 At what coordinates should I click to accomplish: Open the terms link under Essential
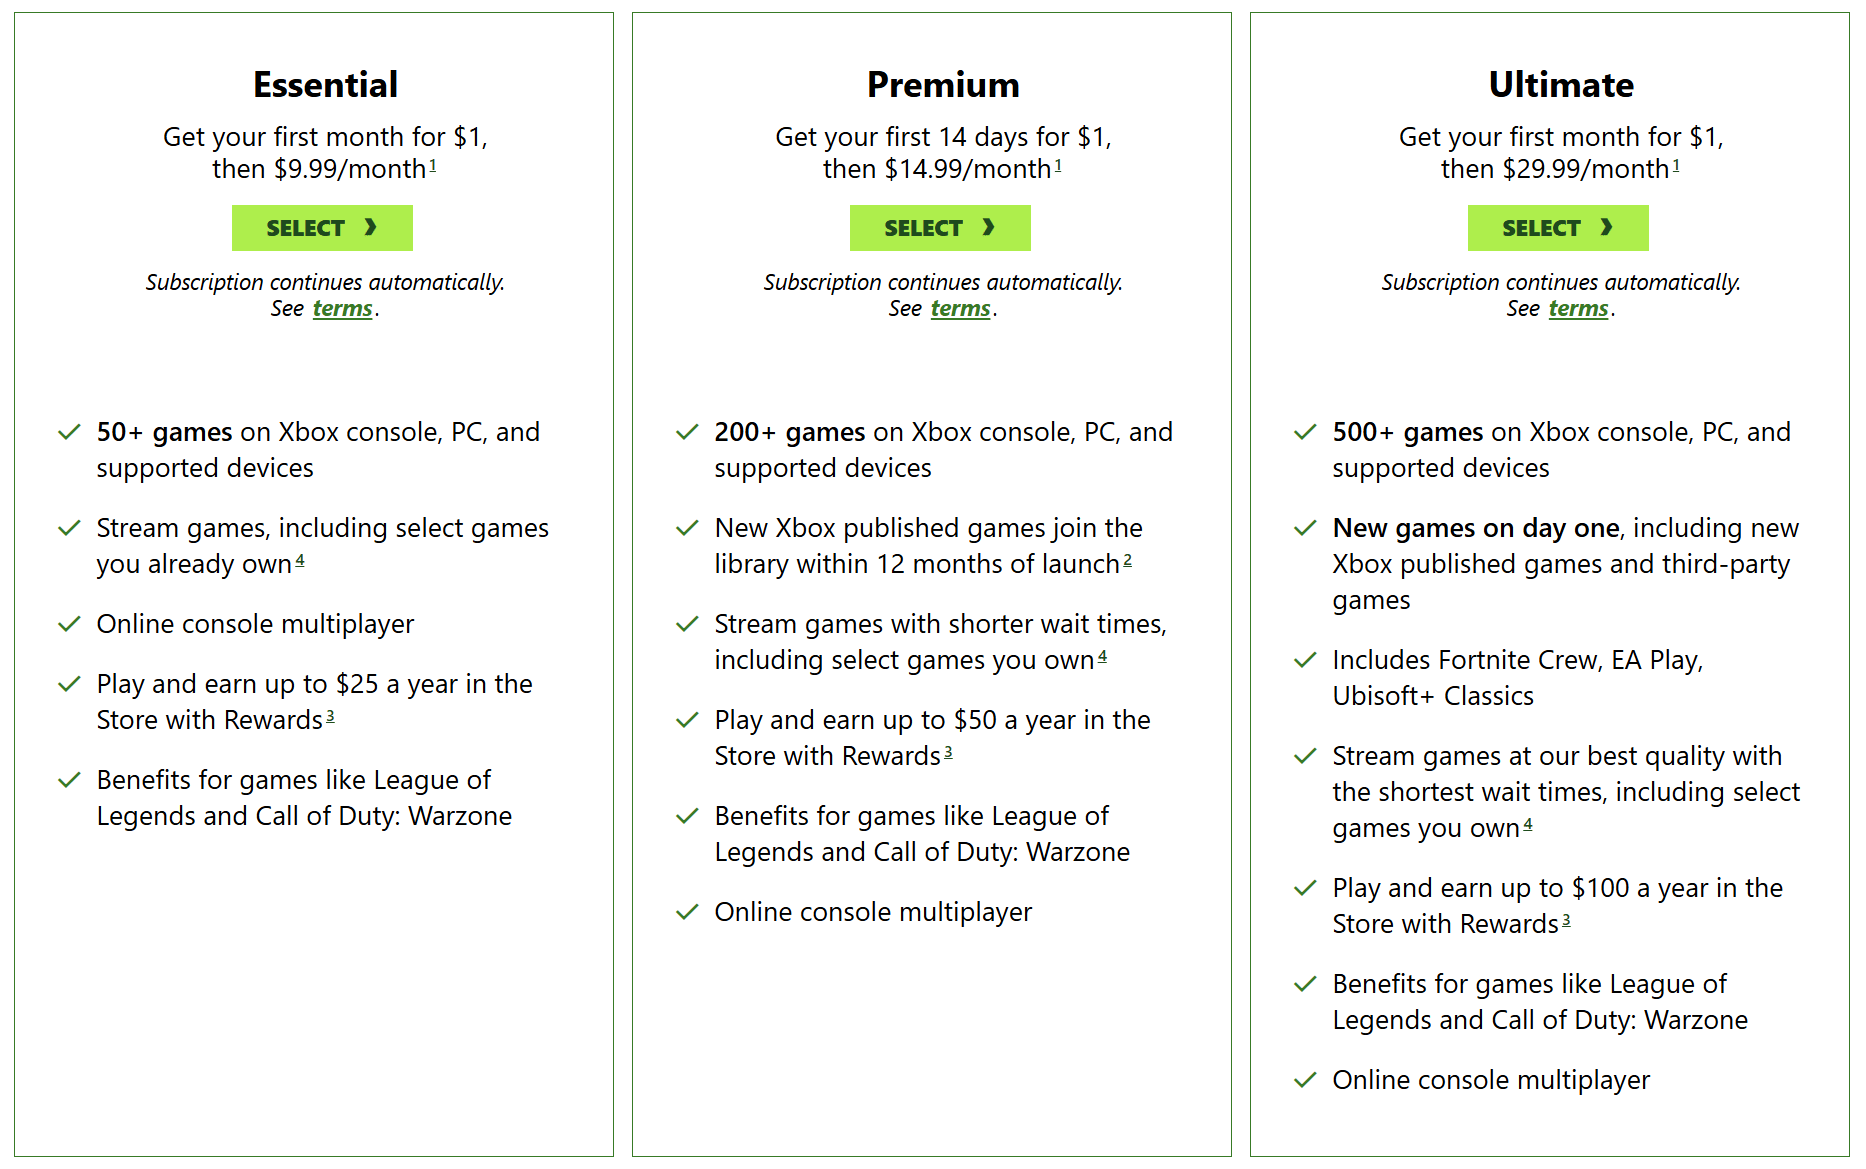click(342, 308)
